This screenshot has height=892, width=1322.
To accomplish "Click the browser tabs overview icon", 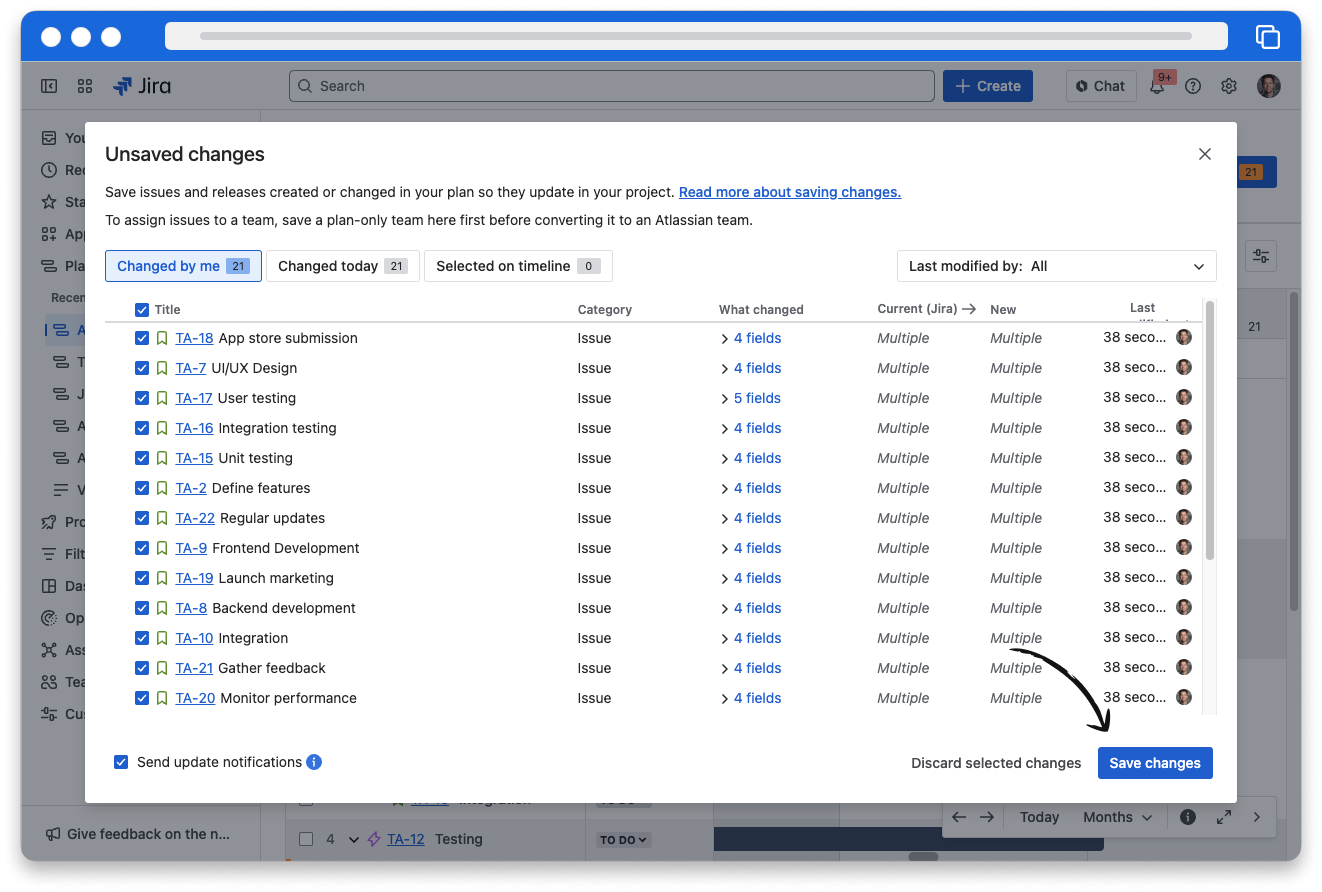I will 1268,37.
